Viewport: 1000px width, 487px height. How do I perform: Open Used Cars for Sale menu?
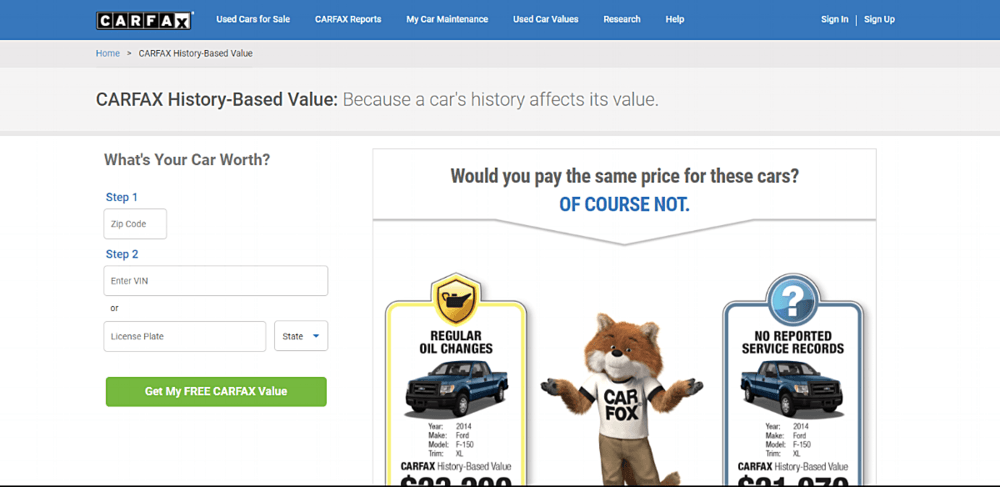click(x=253, y=19)
